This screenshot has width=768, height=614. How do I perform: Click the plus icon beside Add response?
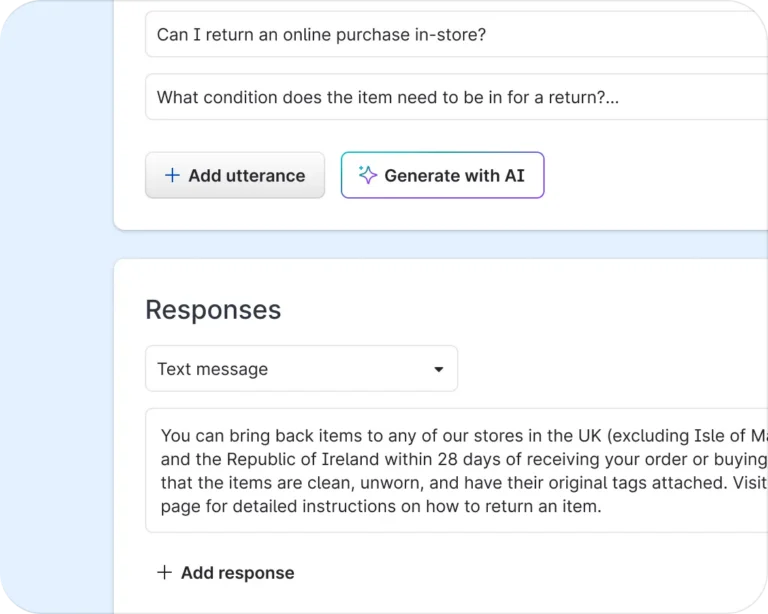[x=165, y=572]
